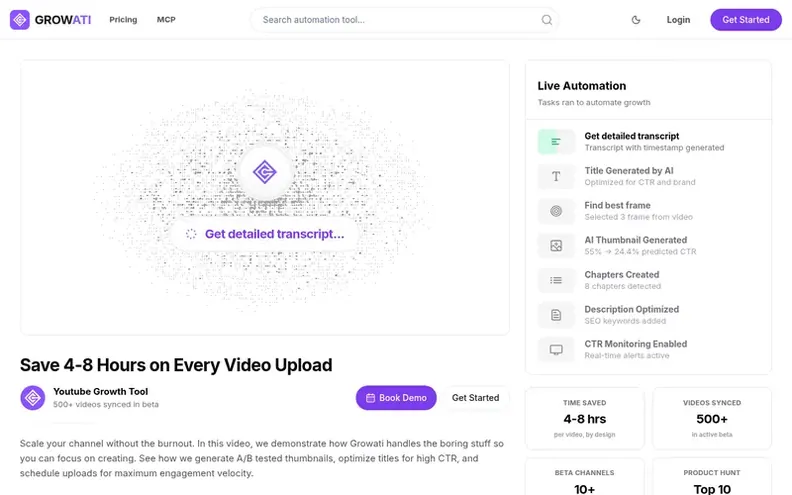This screenshot has width=792, height=495.
Task: Open the Pricing page
Action: click(123, 20)
